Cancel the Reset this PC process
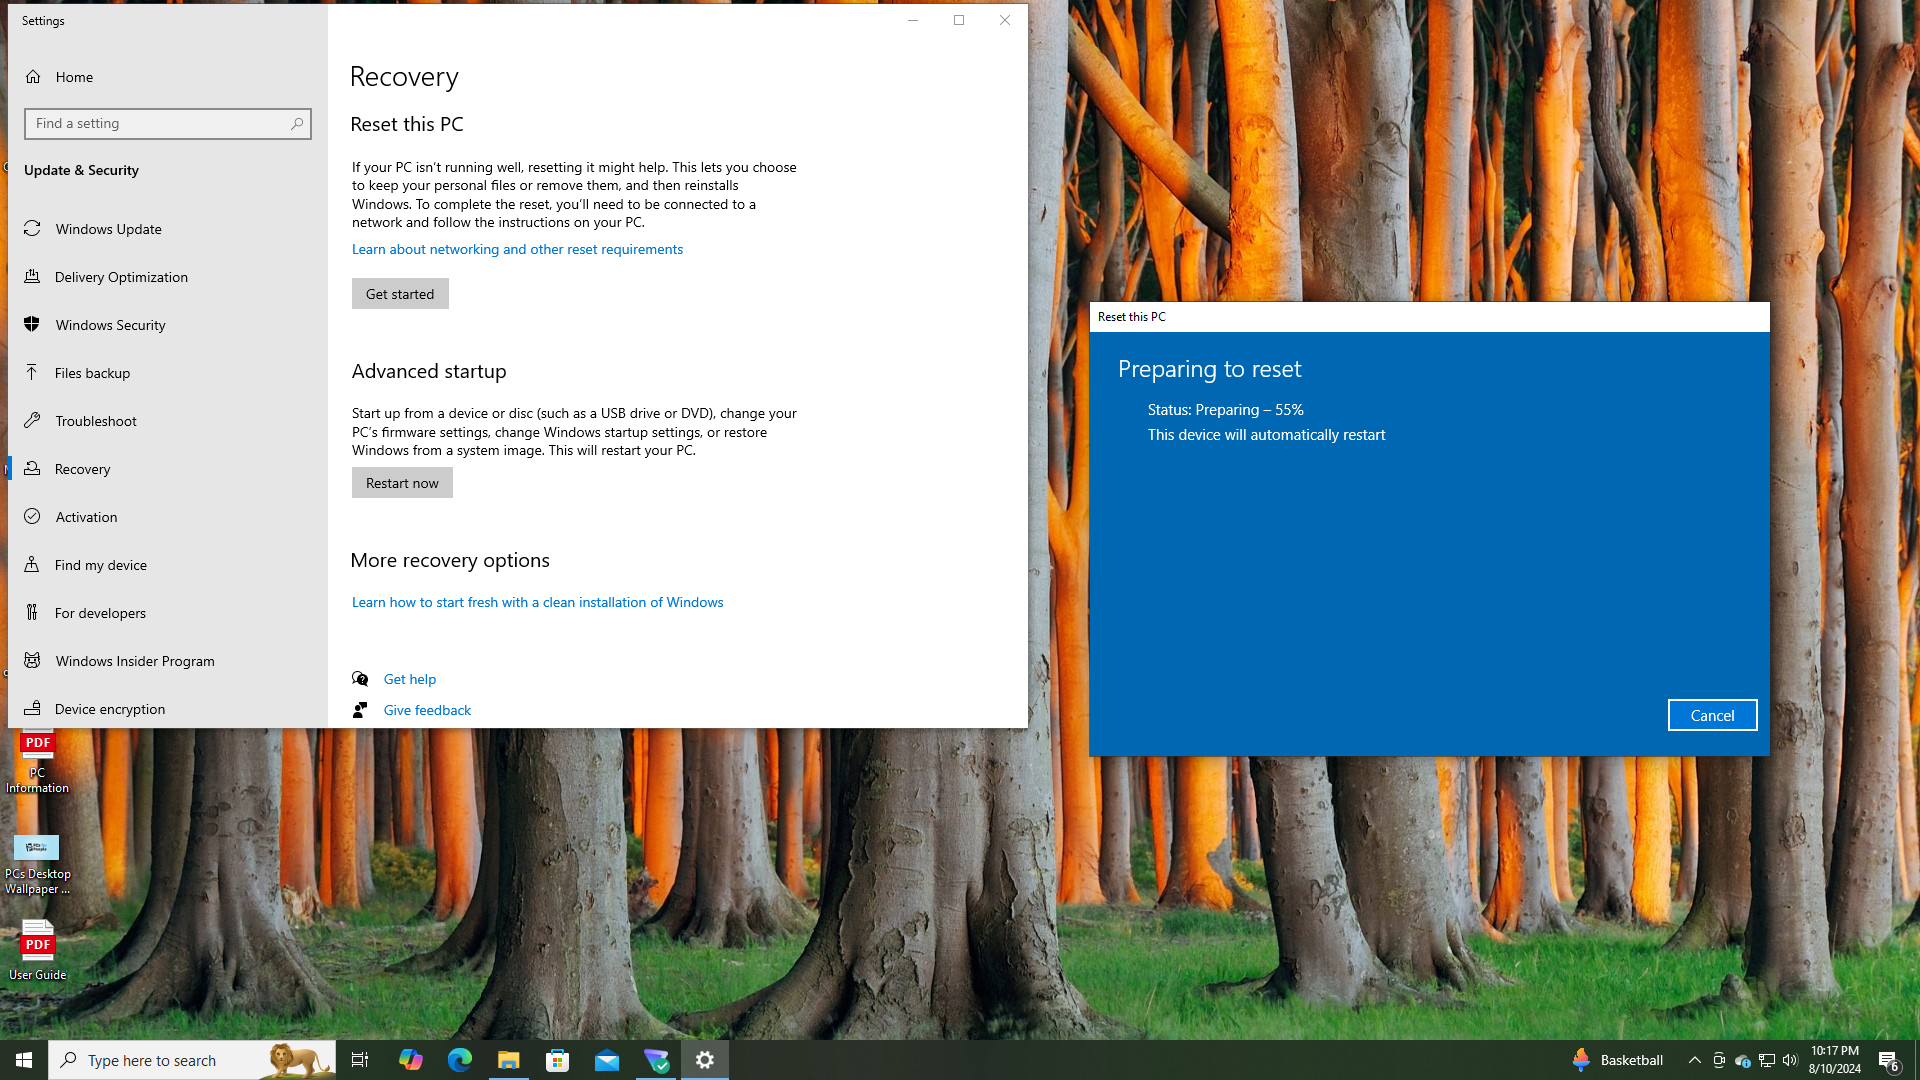Image resolution: width=1920 pixels, height=1080 pixels. tap(1711, 715)
